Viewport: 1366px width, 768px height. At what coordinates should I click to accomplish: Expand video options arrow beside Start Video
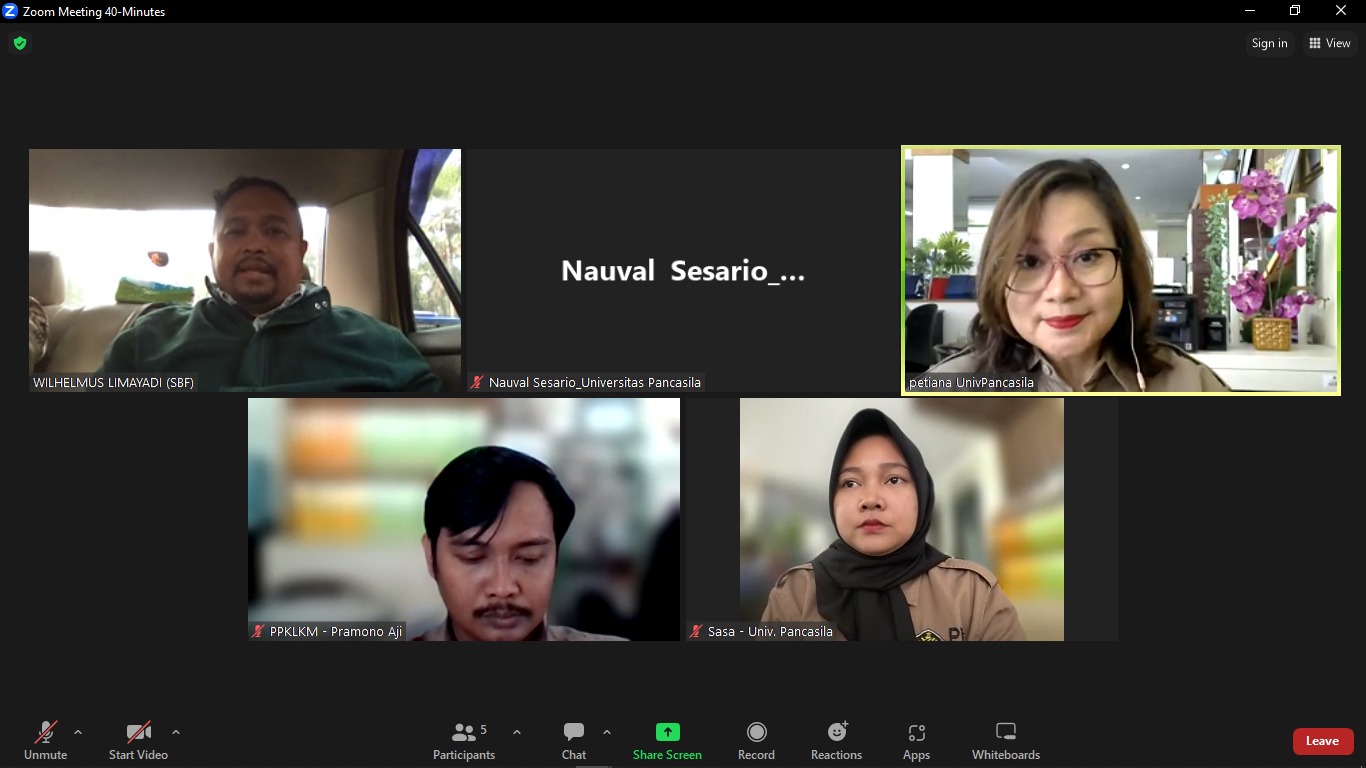[x=176, y=732]
